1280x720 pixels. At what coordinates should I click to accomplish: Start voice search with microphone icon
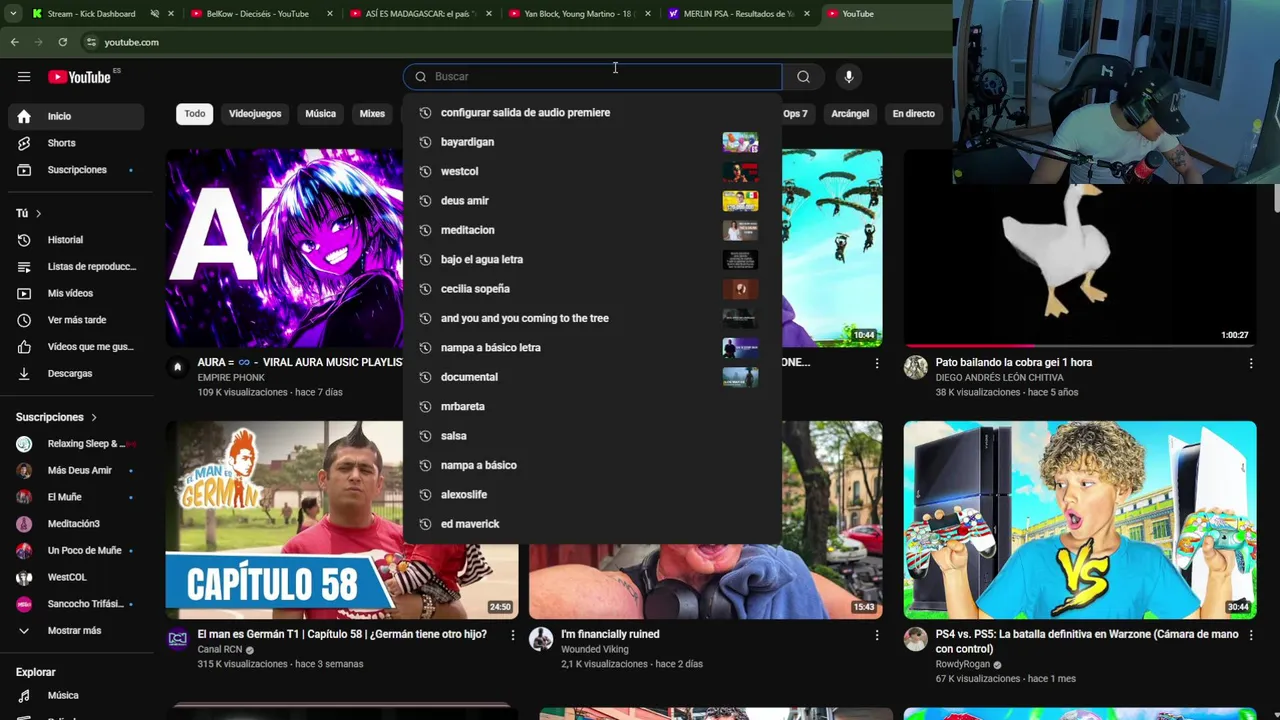coord(848,77)
